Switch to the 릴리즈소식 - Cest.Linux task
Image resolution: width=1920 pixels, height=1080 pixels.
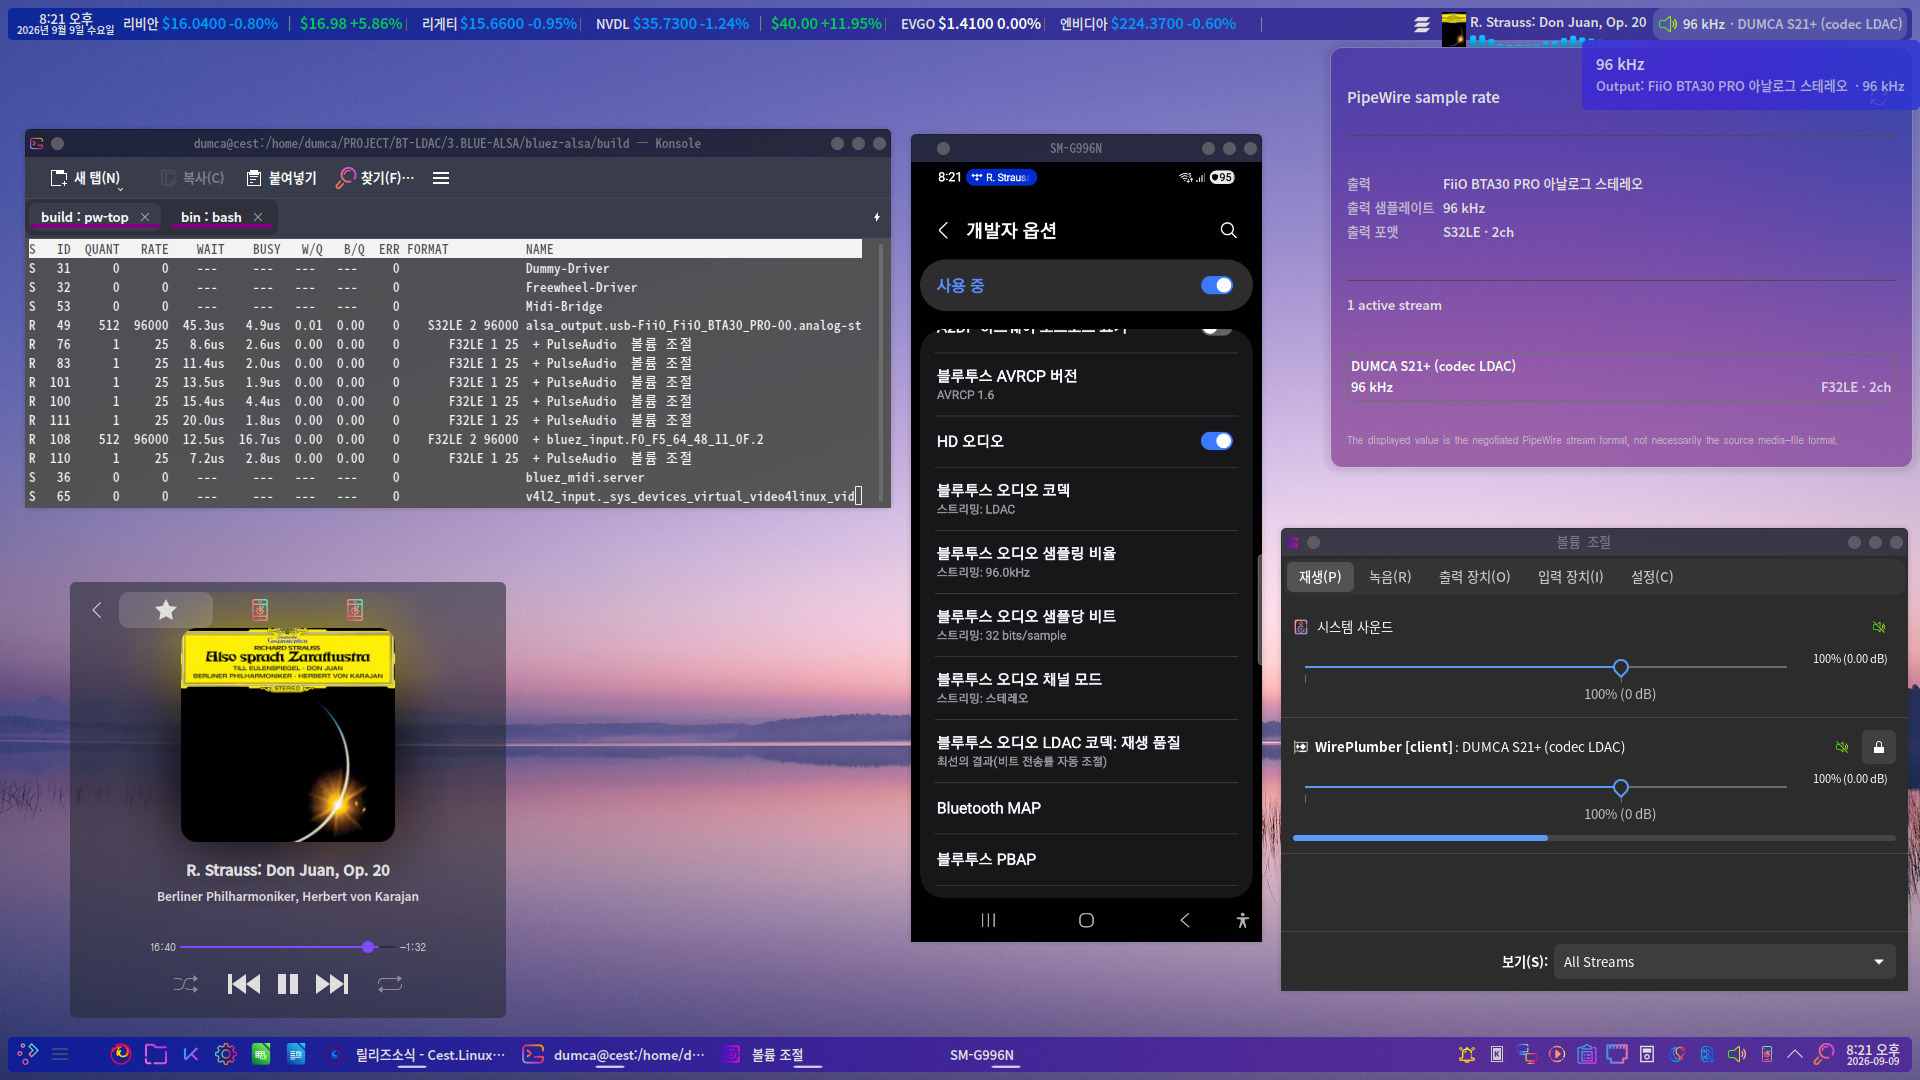418,1055
